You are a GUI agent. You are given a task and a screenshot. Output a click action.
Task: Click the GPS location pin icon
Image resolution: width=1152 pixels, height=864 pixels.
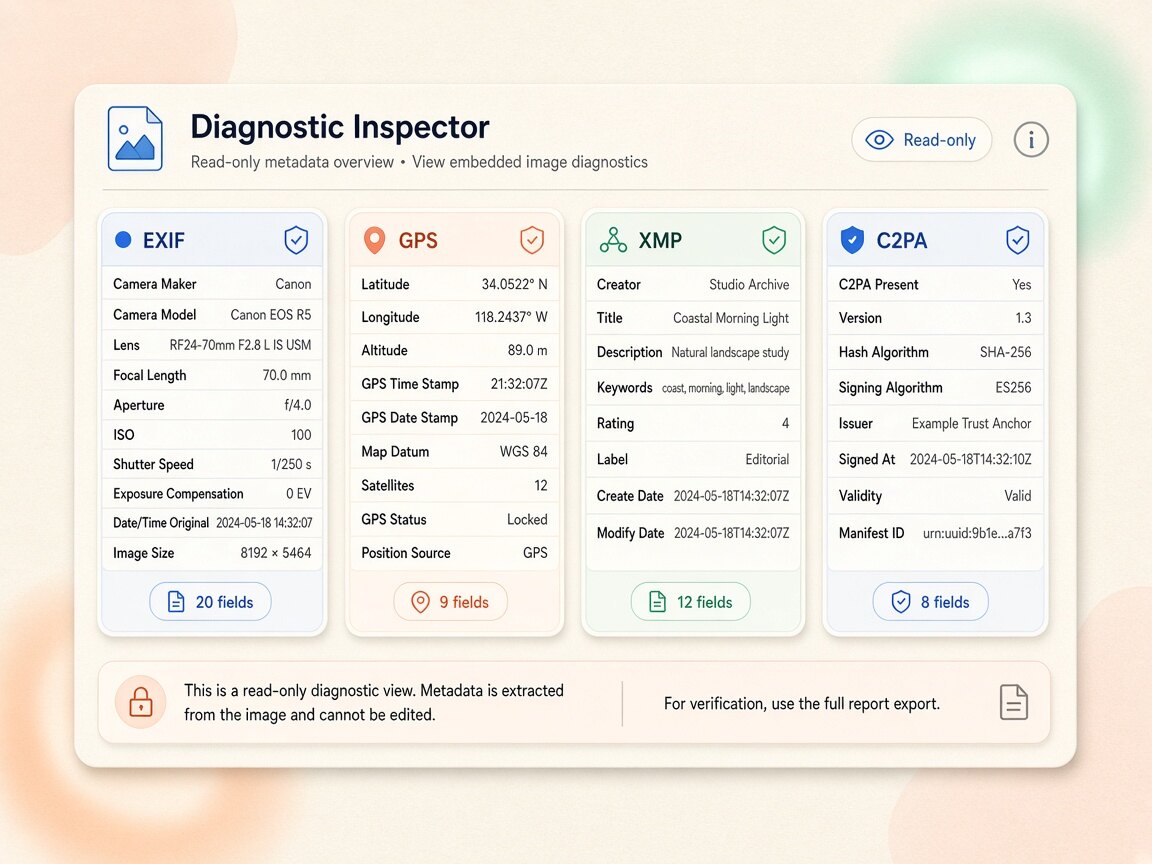coord(375,240)
